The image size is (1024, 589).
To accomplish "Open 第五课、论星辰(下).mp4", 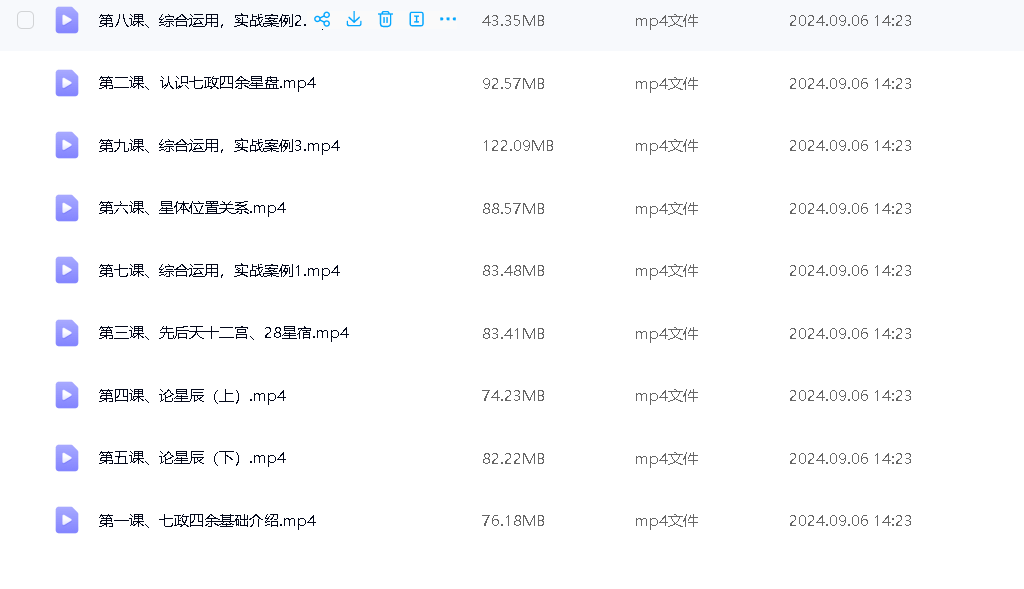I will (192, 458).
